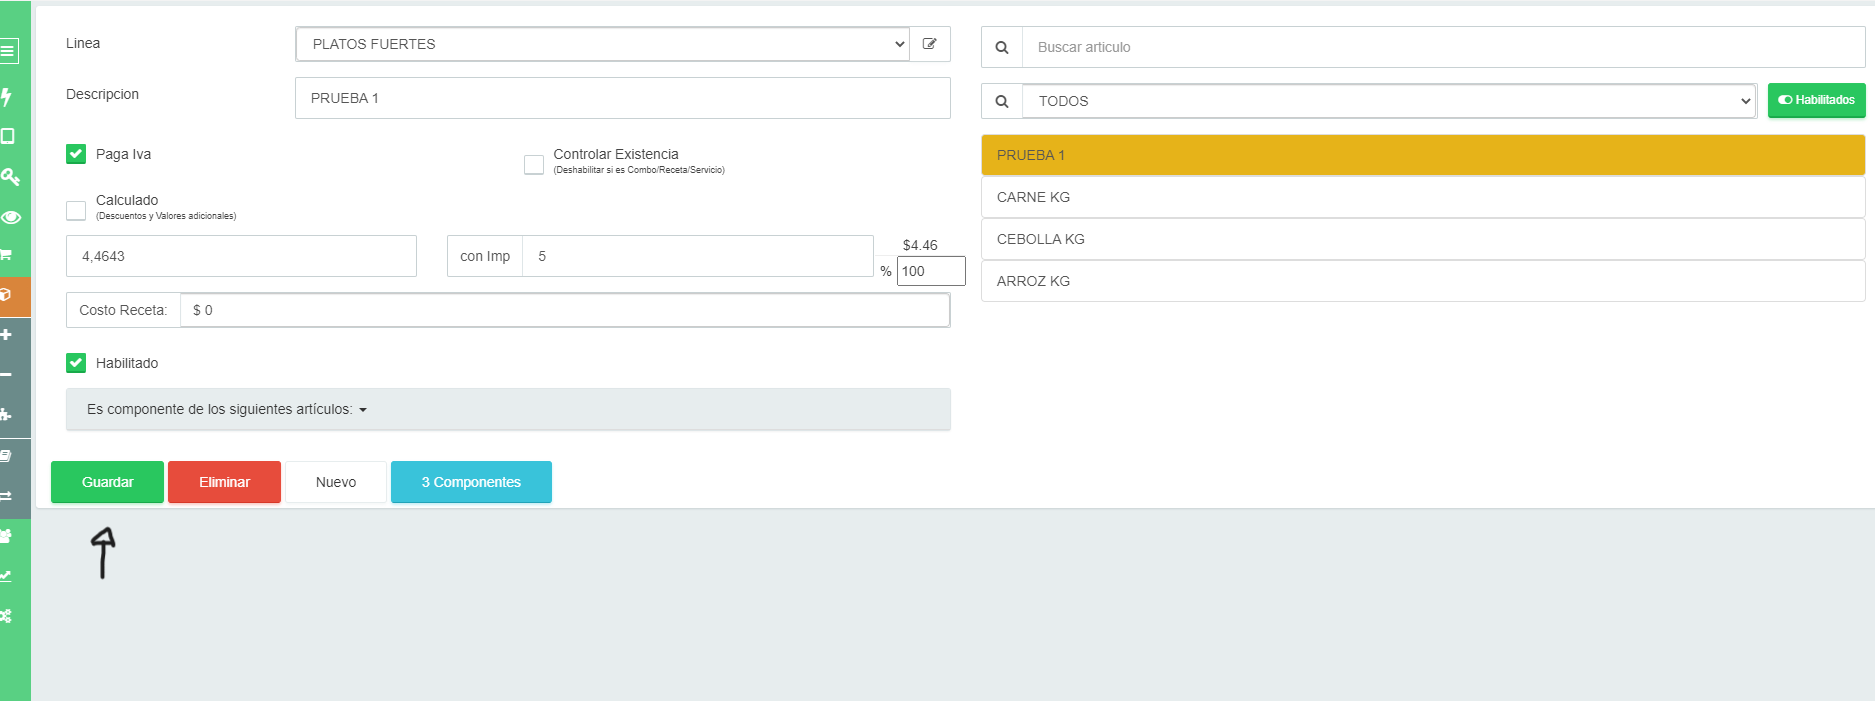This screenshot has height=701, width=1875.
Task: Open the shopping cart sidebar icon
Action: [7, 255]
